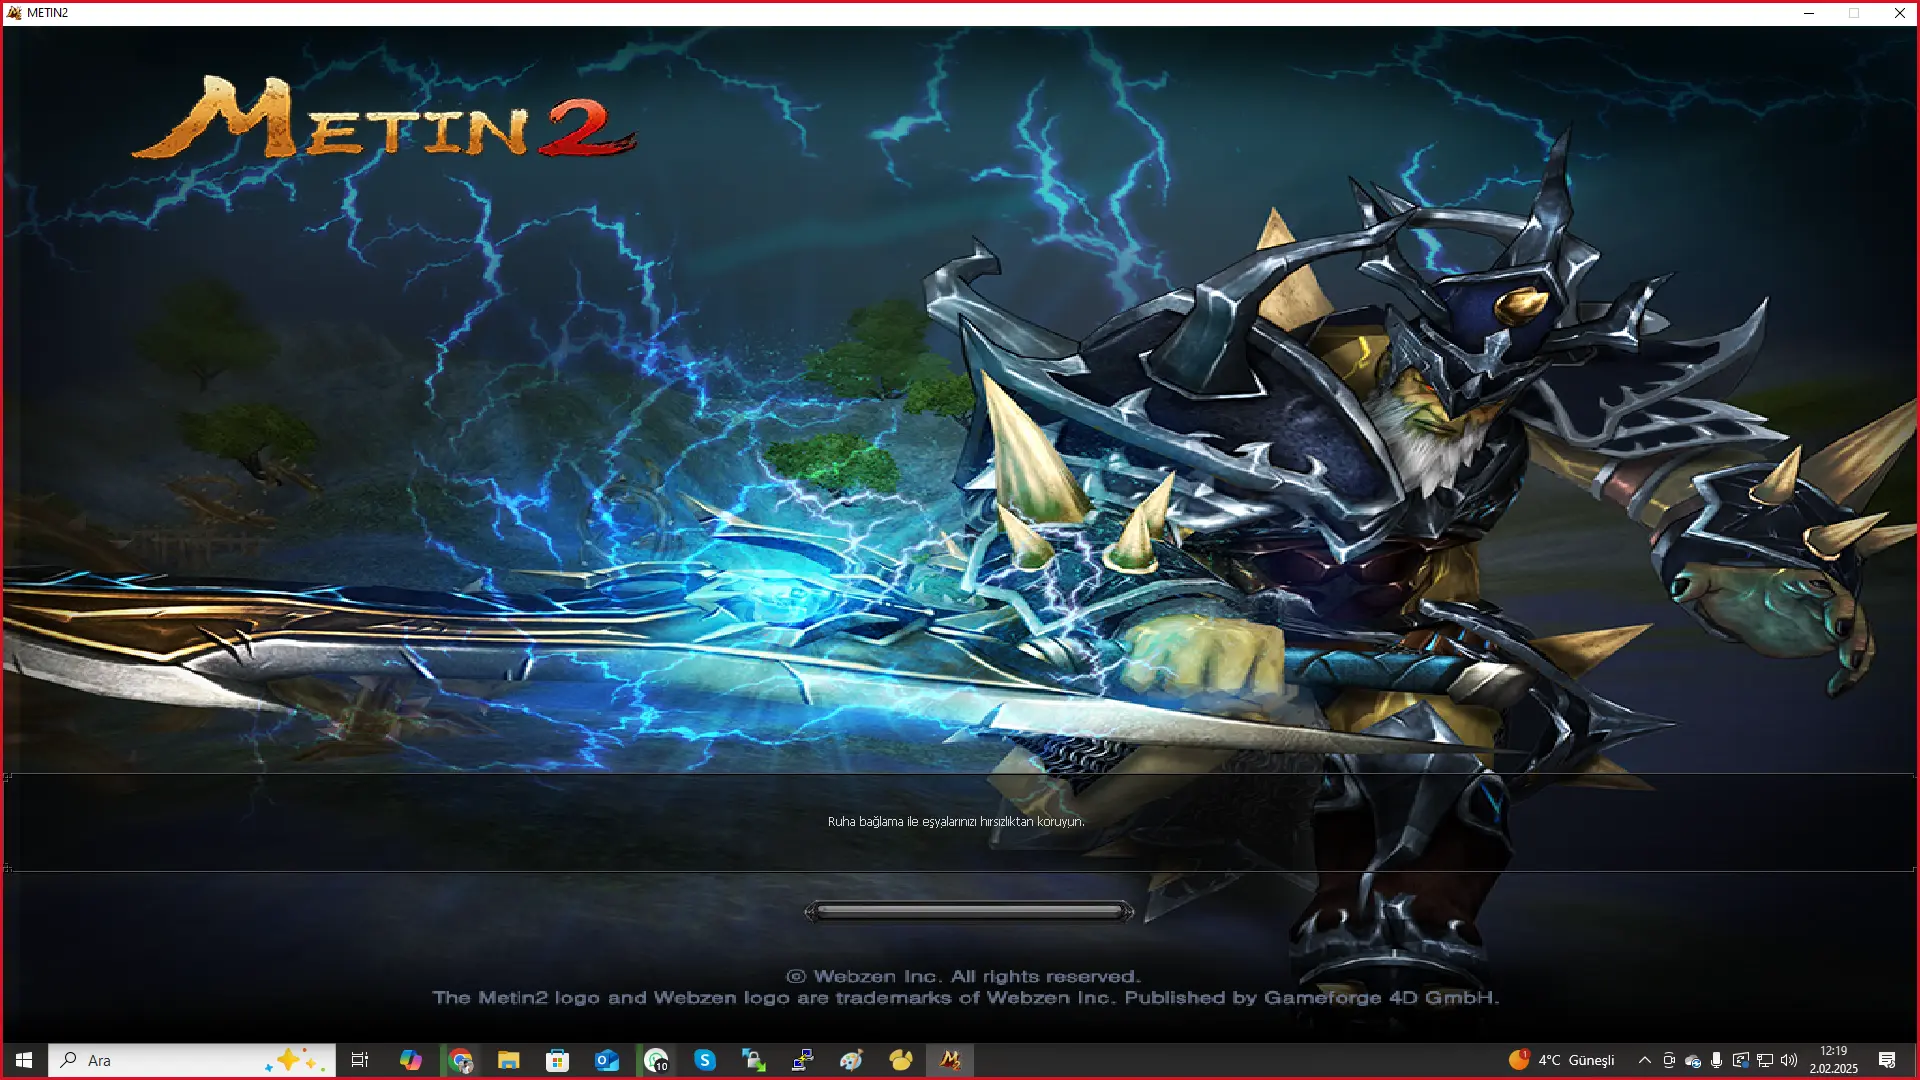Open Task View from the taskbar
This screenshot has width=1920, height=1080.
360,1060
